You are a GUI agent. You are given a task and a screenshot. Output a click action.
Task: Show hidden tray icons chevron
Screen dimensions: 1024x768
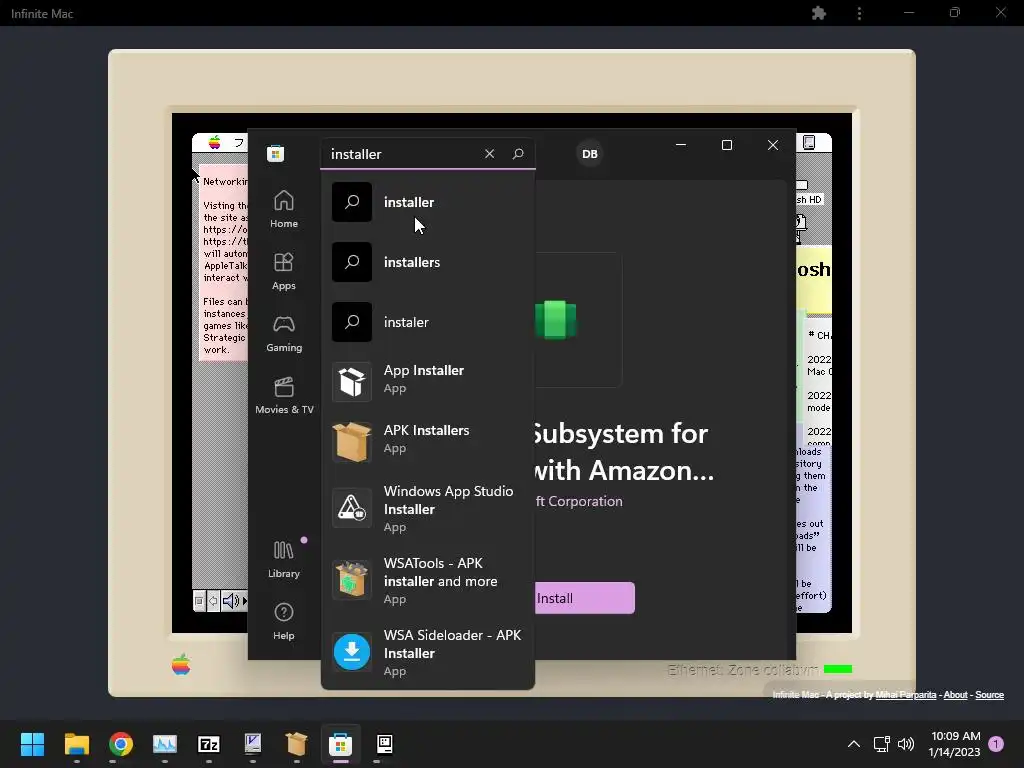[x=854, y=744]
